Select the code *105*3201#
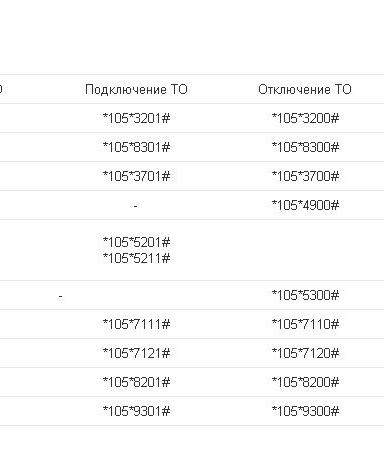 click(x=137, y=118)
